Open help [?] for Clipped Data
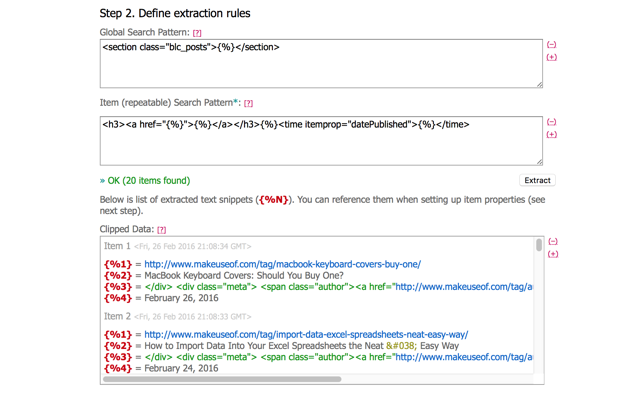Viewport: 640px width, 395px height. pyautogui.click(x=162, y=230)
